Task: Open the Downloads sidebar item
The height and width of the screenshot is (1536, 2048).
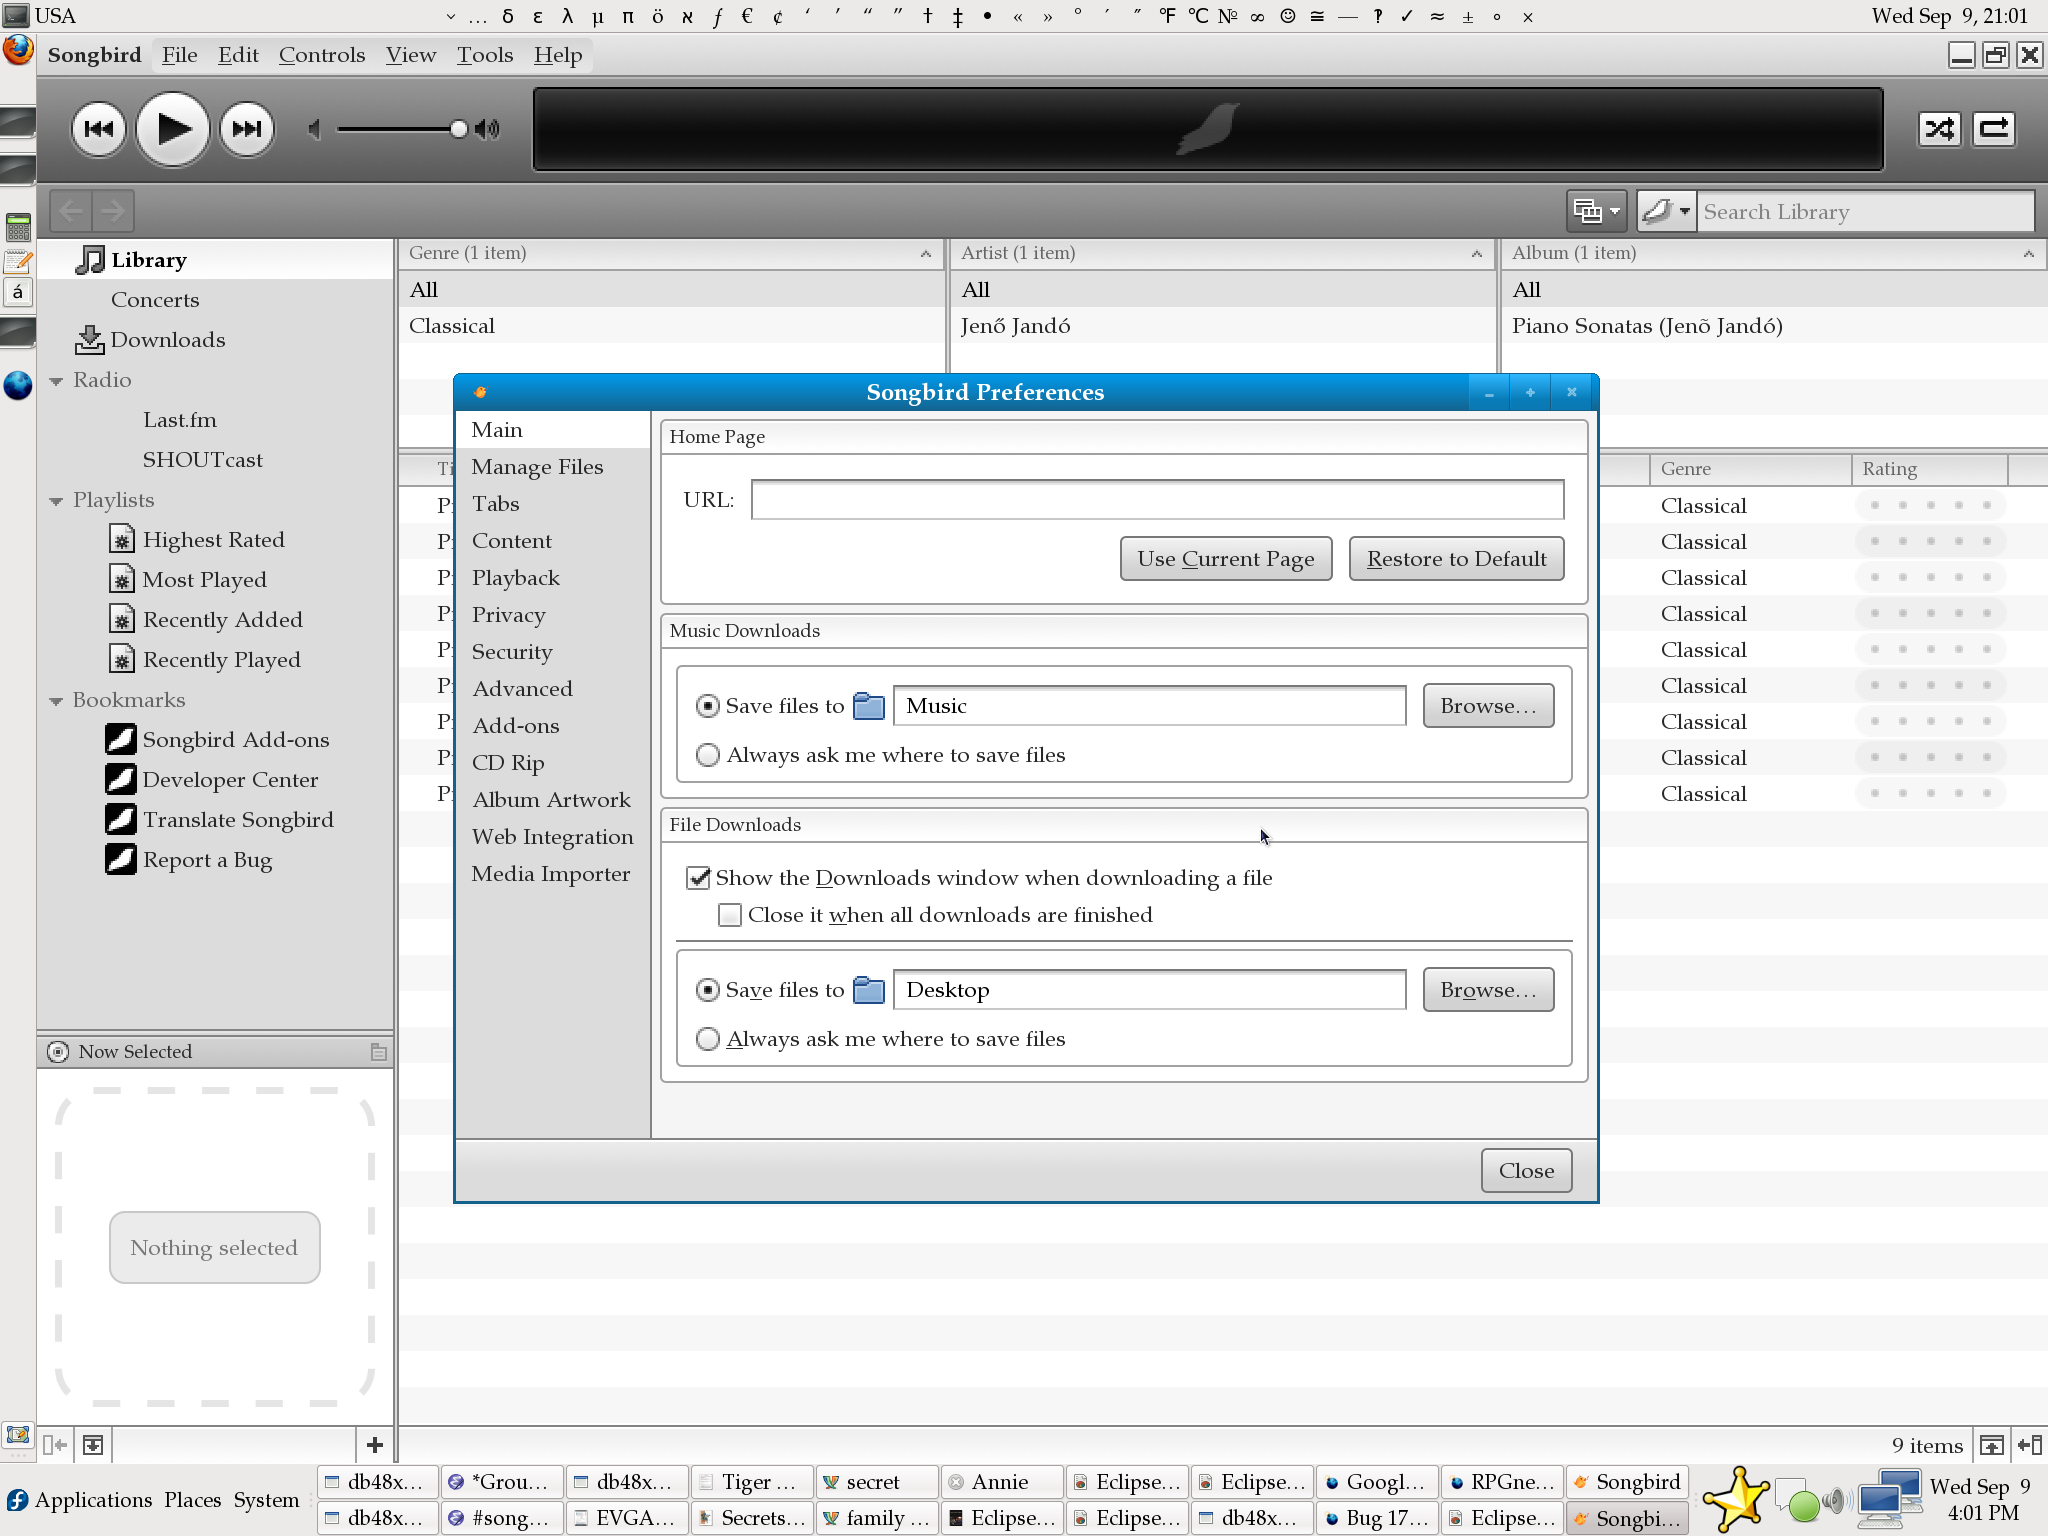Action: tap(215, 340)
